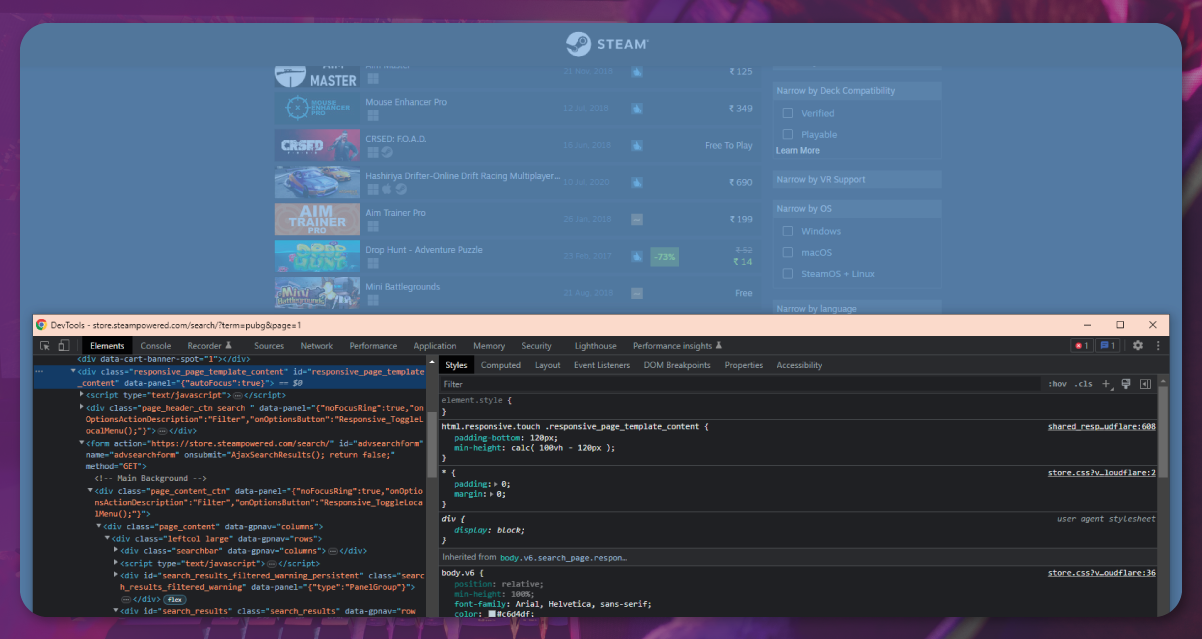Click the -73% discount badge for Drop Hunt
Viewport: 1202px width, 639px height.
(x=664, y=256)
